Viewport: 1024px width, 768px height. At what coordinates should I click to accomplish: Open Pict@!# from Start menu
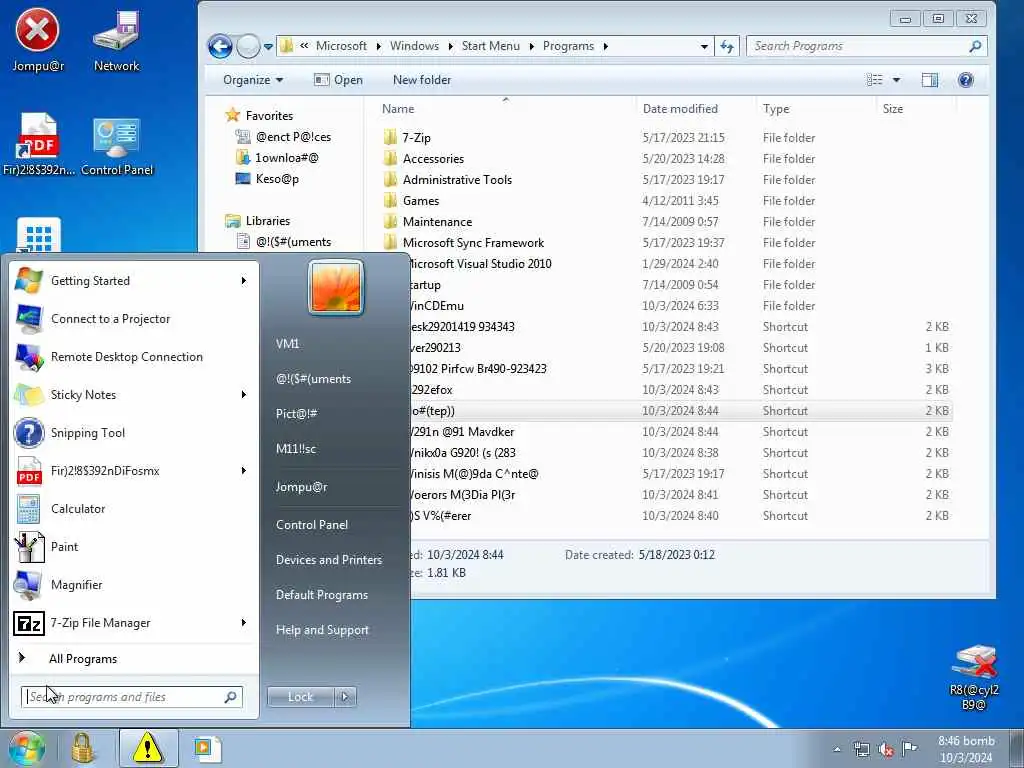(296, 413)
